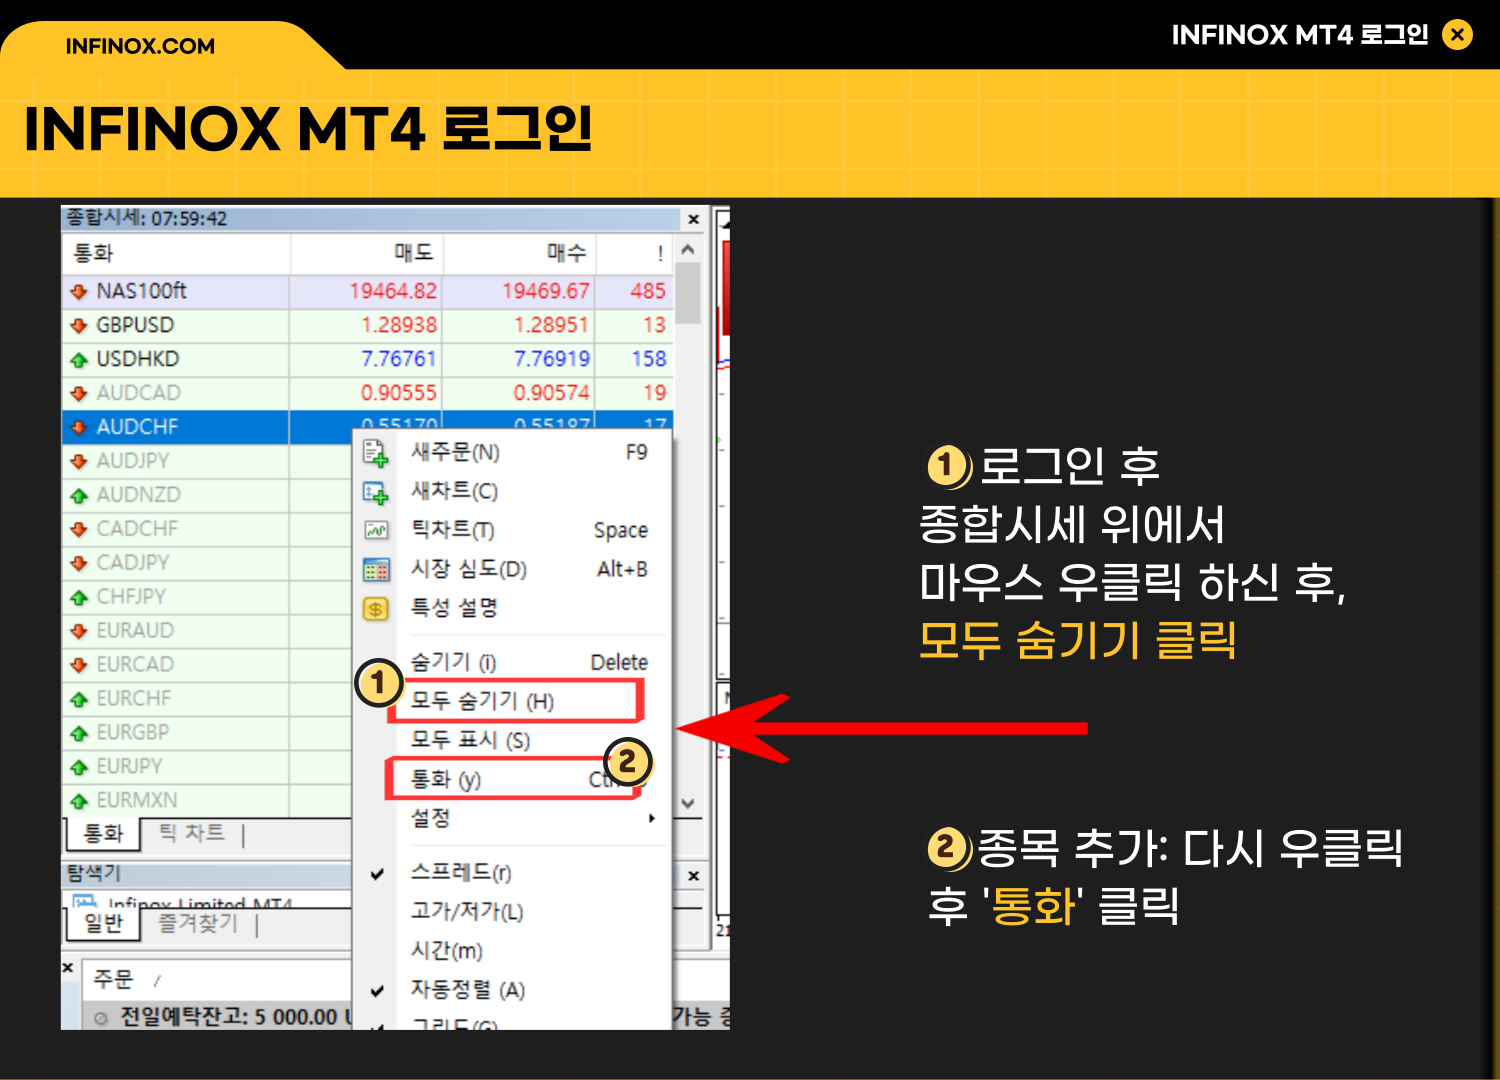The image size is (1500, 1080).
Task: Select 새차트(C) from context menu
Action: (x=514, y=492)
